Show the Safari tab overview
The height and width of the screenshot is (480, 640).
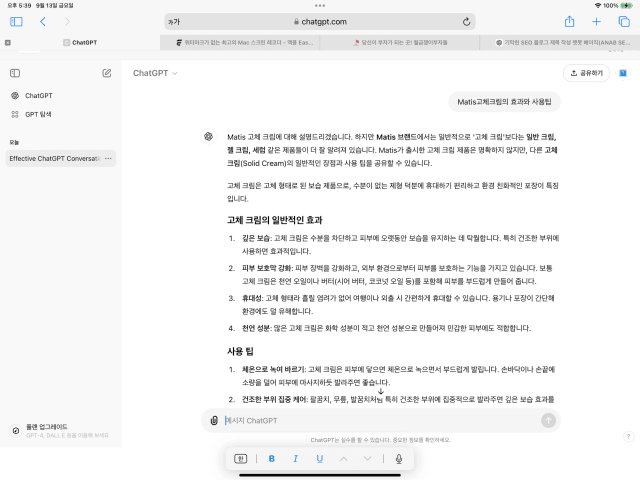point(624,22)
